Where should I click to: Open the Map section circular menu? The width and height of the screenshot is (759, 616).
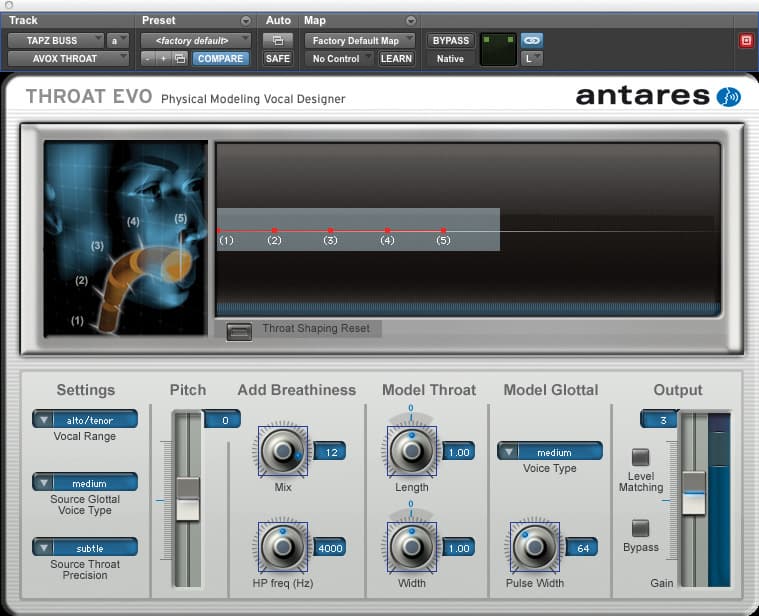411,20
